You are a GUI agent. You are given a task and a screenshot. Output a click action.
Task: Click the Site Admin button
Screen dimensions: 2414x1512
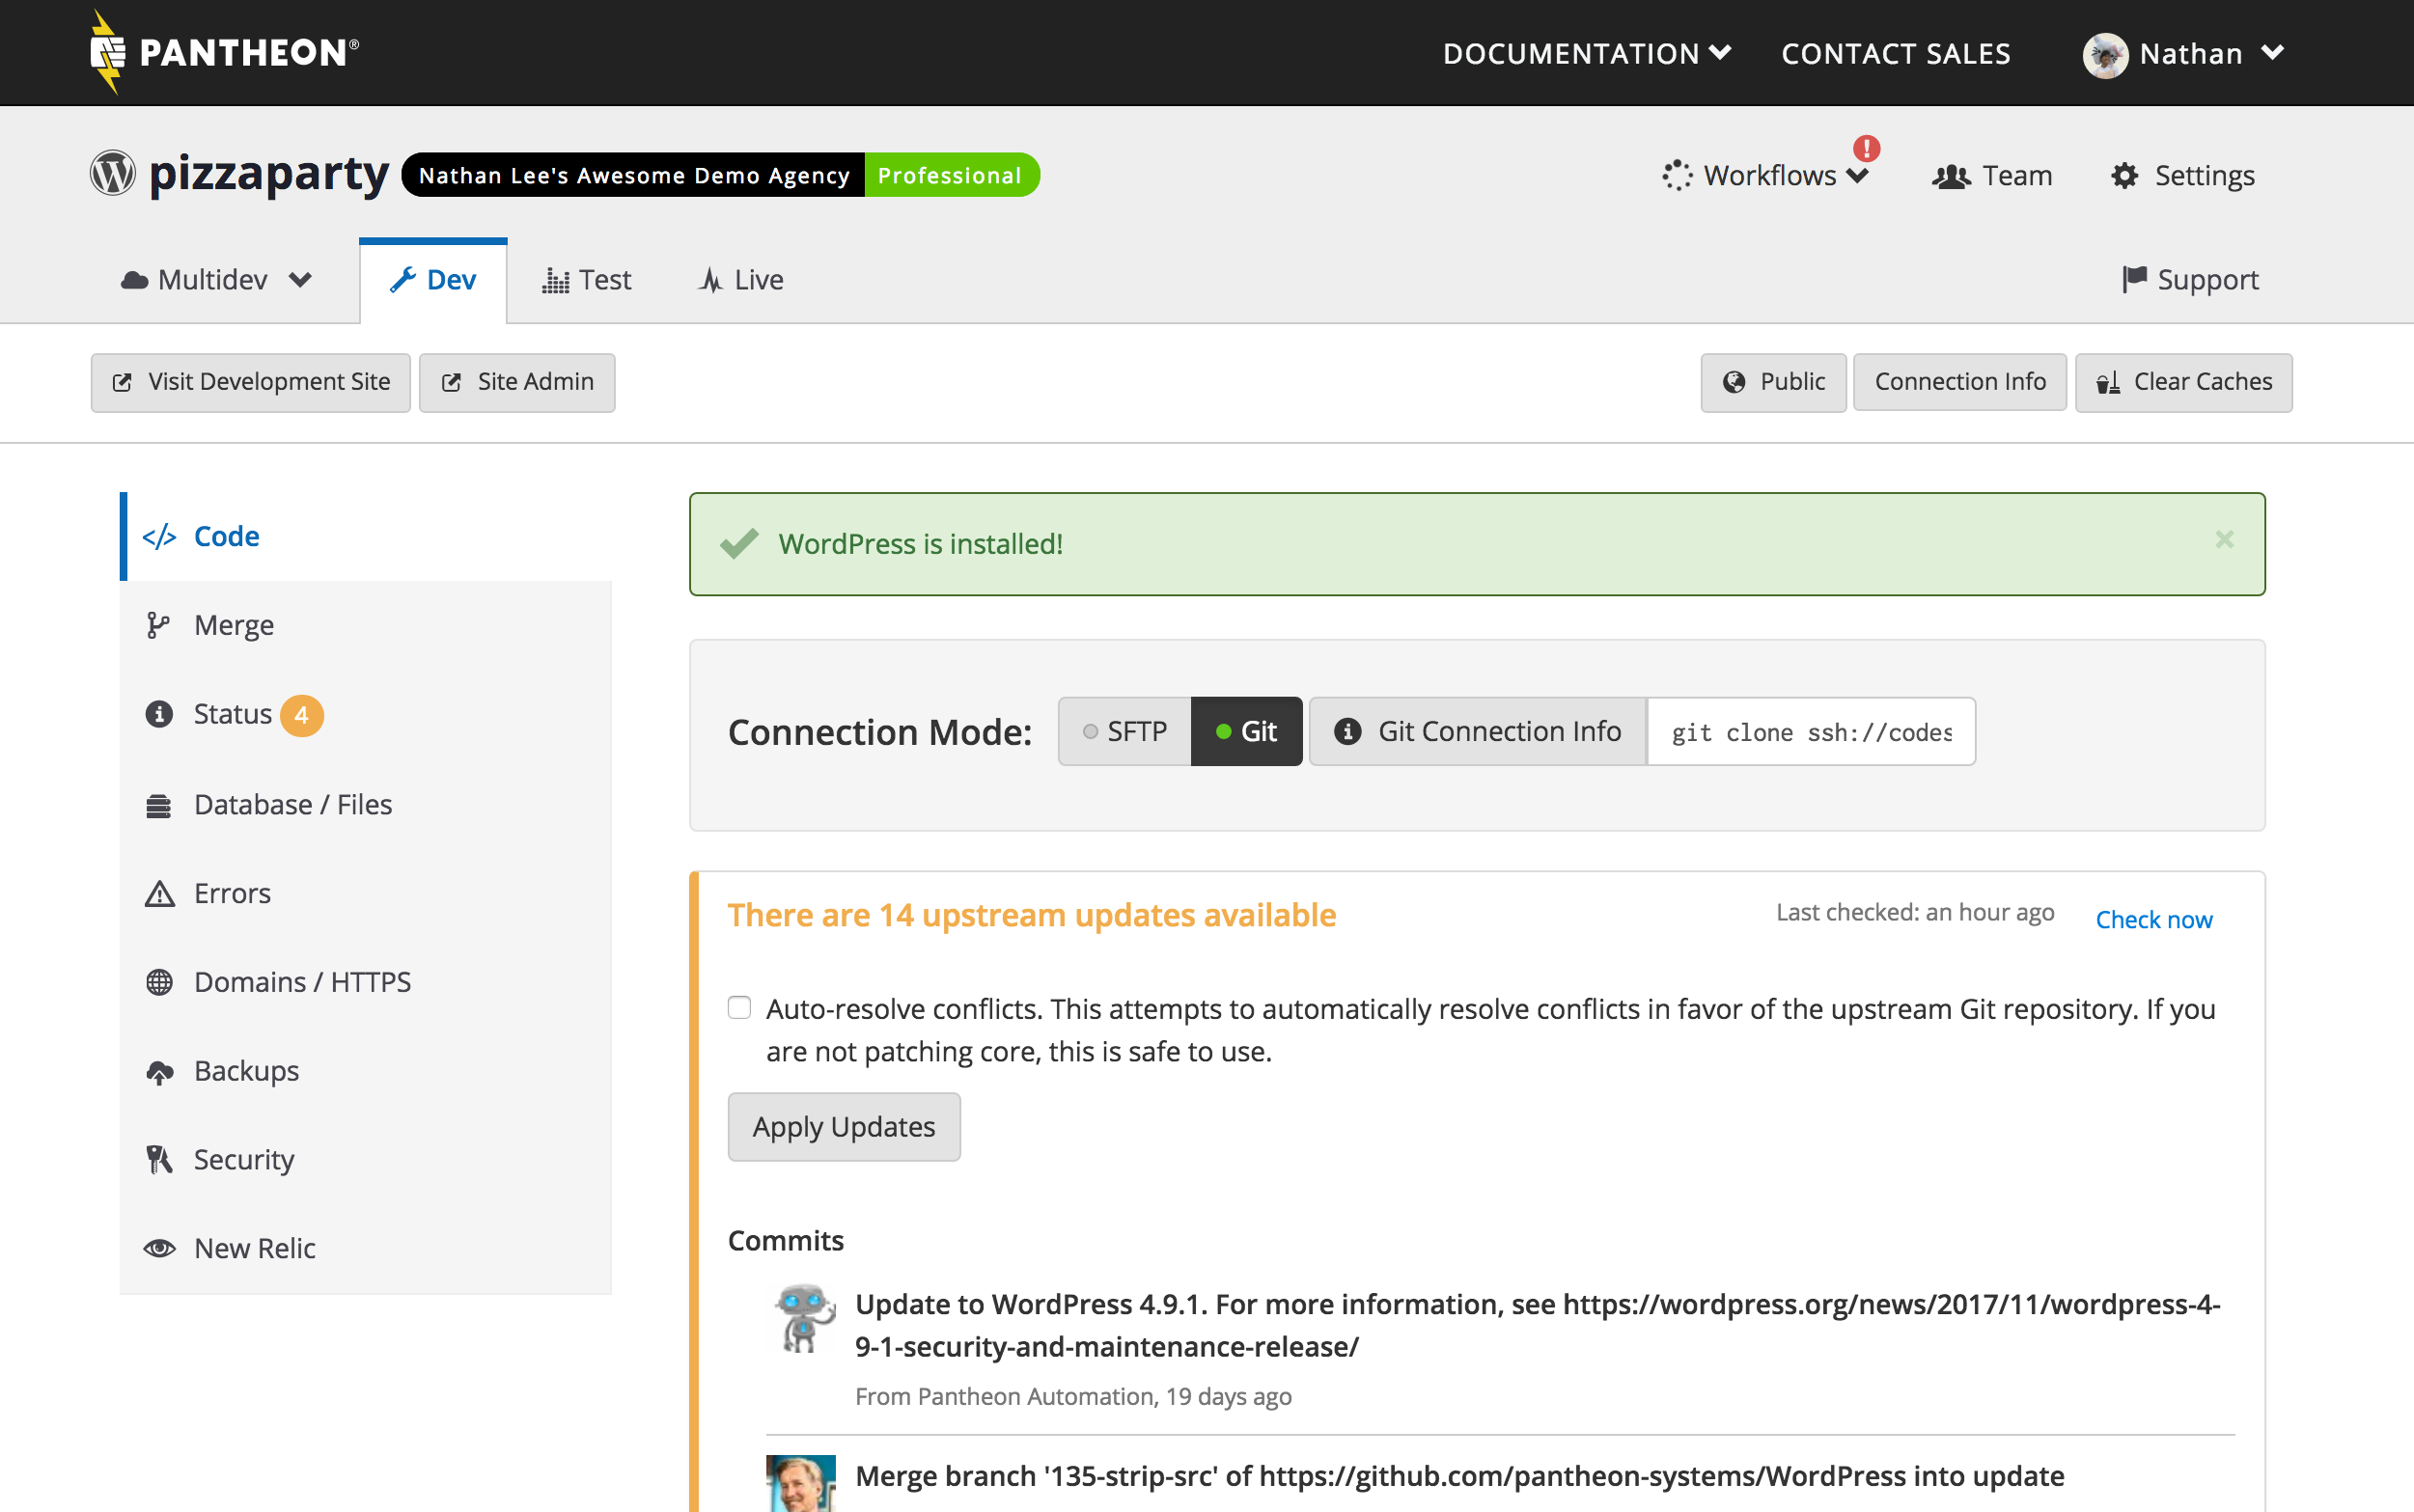(517, 382)
